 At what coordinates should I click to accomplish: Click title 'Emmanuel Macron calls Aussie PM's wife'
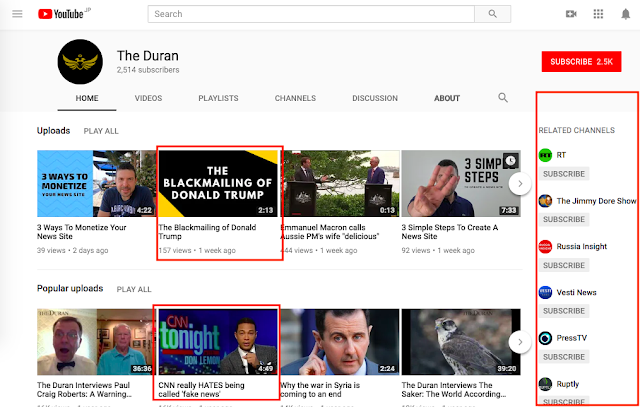(x=330, y=232)
